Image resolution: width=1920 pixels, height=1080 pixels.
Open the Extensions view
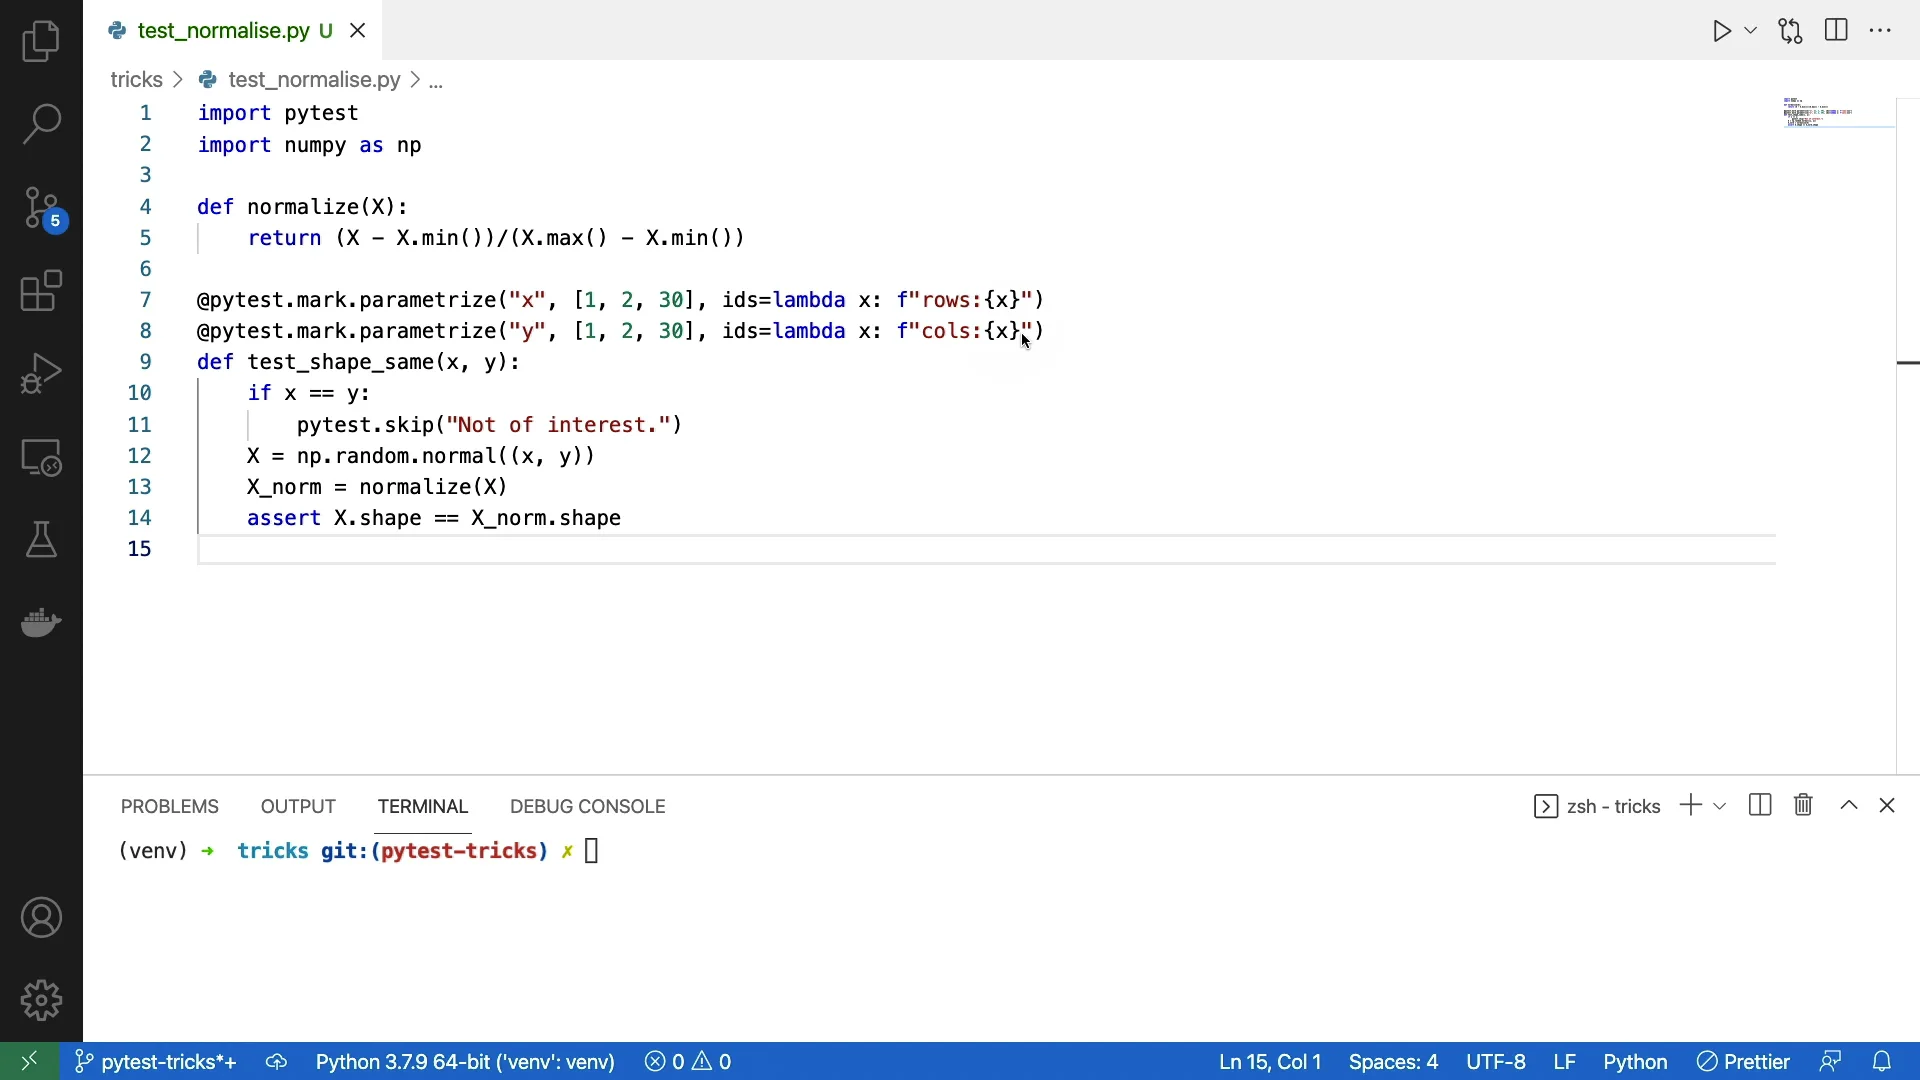coord(41,292)
